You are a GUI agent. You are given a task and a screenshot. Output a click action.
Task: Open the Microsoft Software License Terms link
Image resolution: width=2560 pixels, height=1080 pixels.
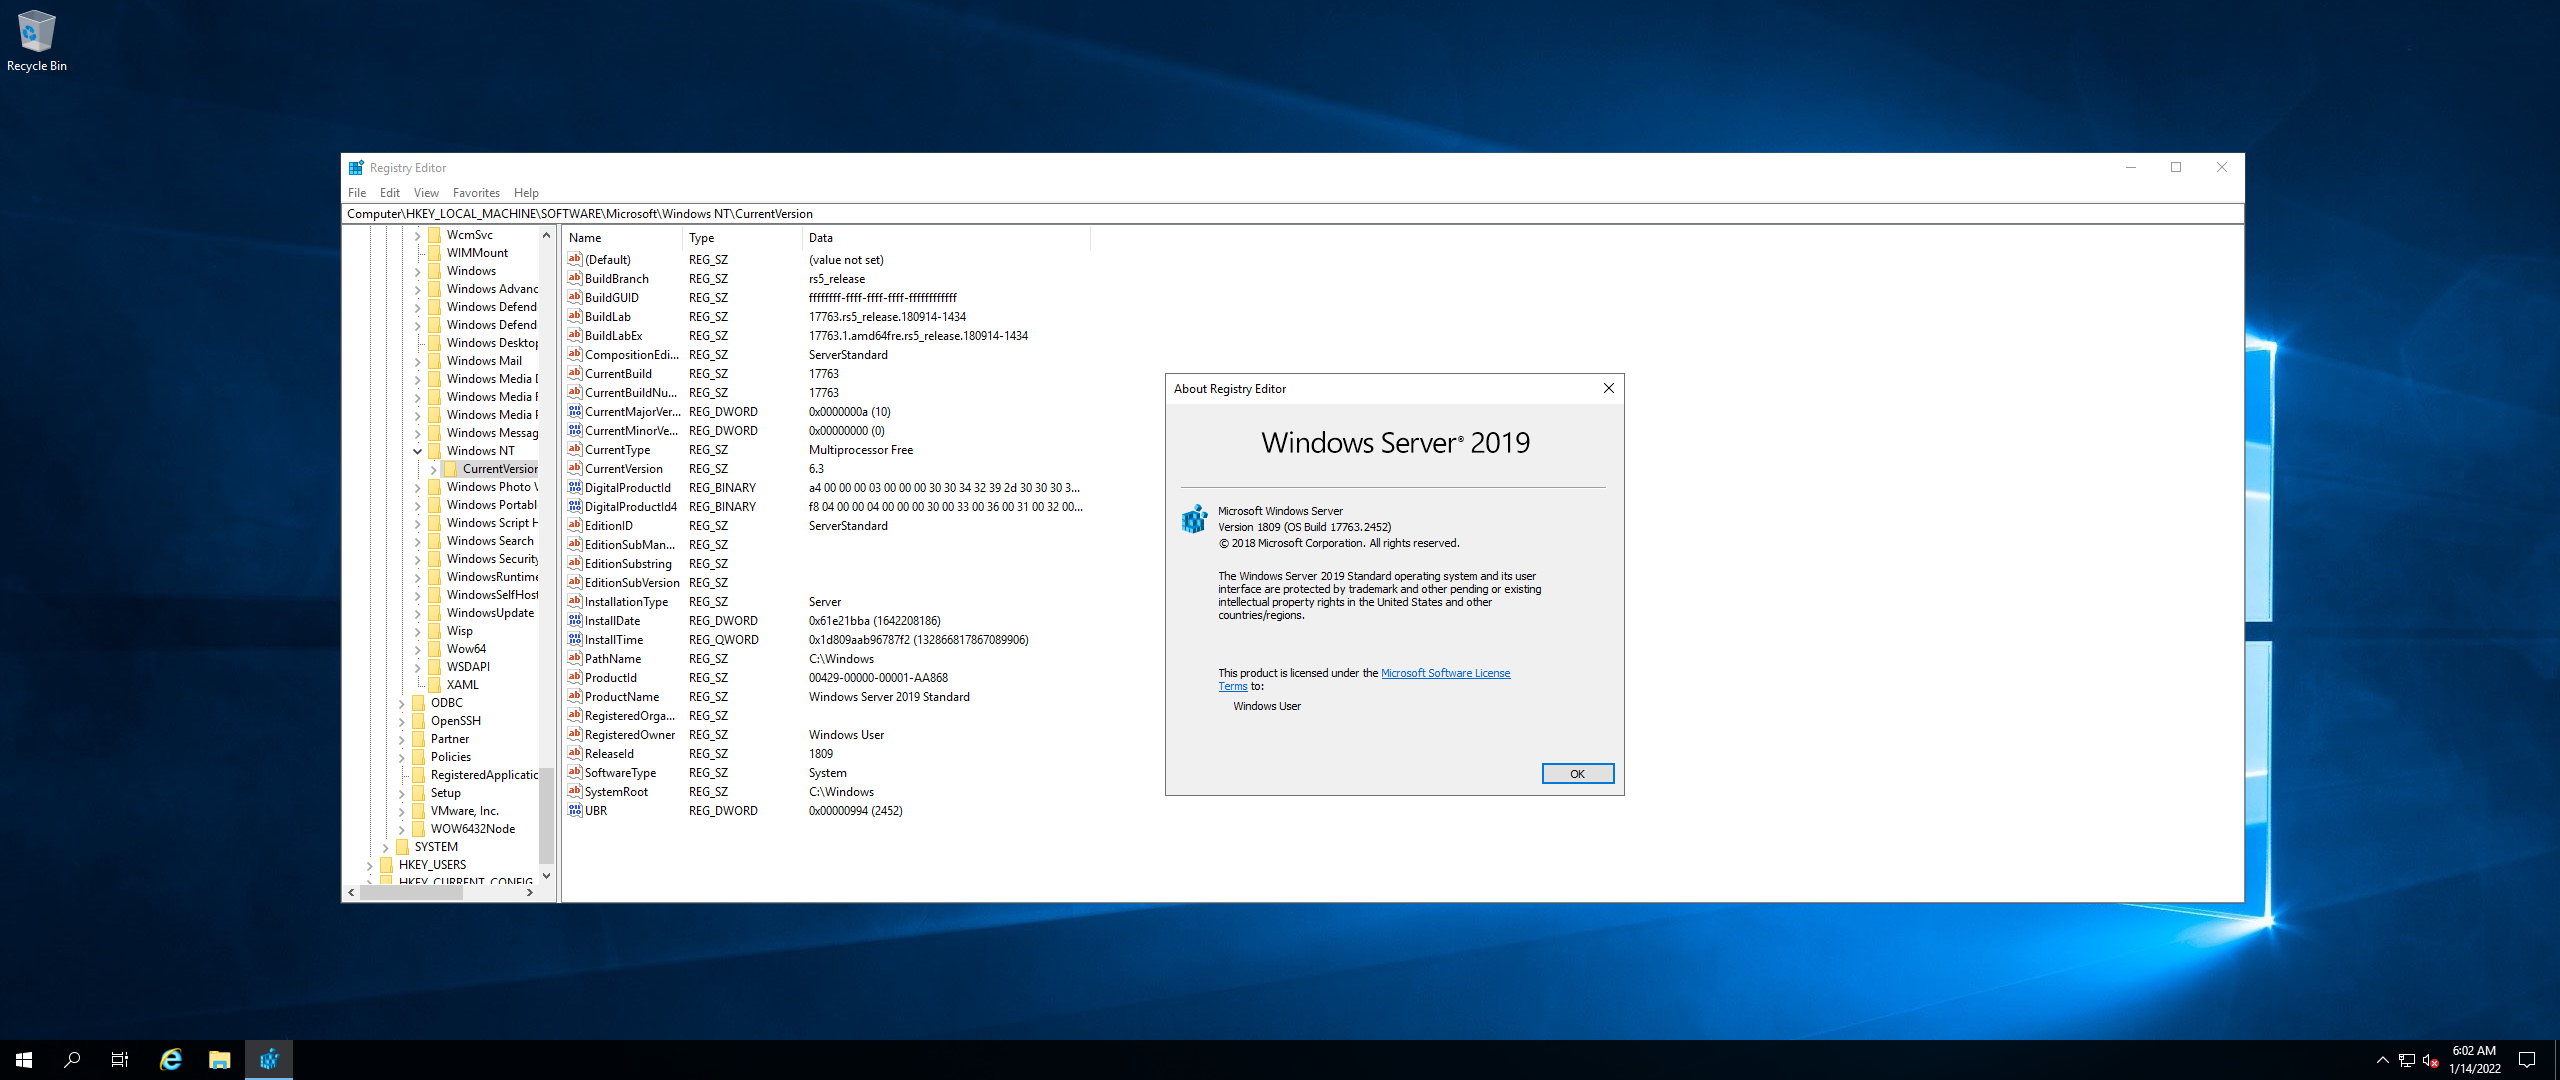1445,673
